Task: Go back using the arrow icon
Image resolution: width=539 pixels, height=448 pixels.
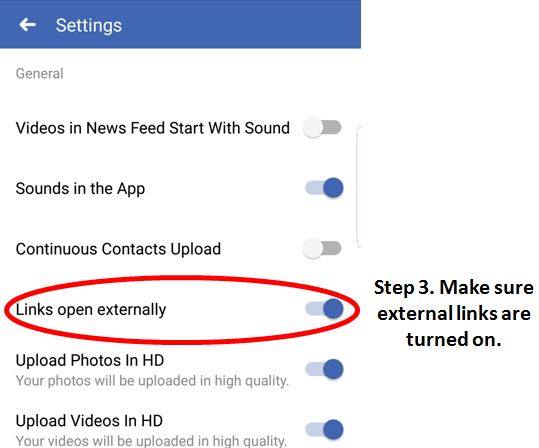Action: coord(28,25)
